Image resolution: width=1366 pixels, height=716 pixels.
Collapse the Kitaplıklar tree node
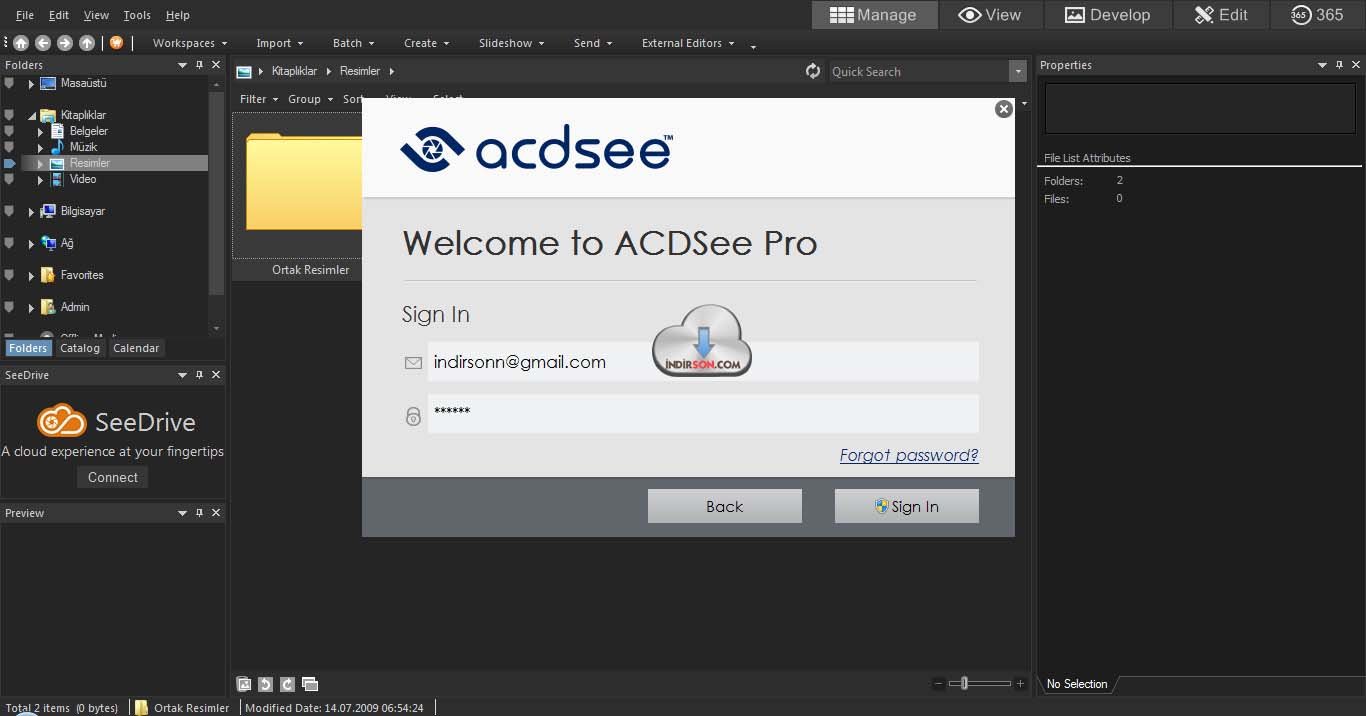tap(31, 116)
